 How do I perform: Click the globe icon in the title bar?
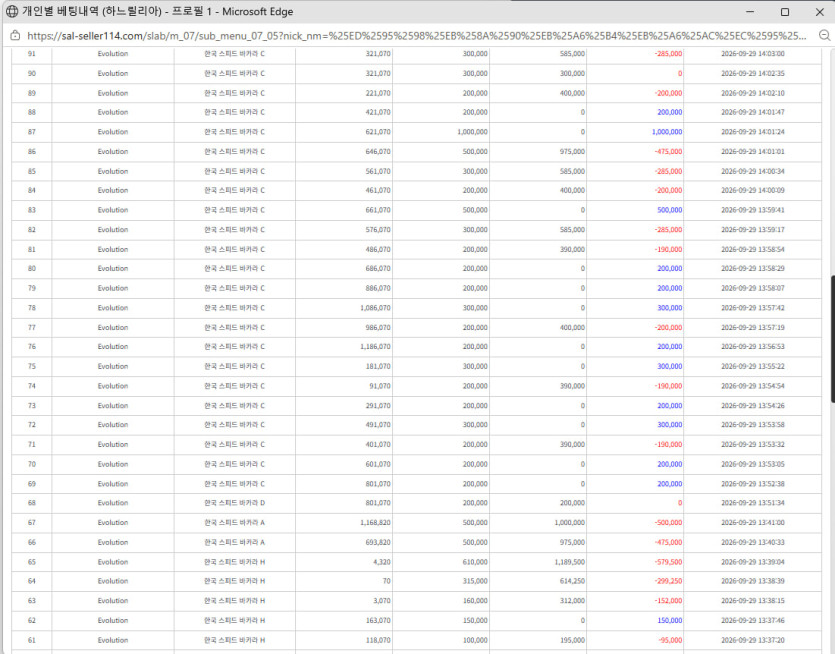tap(12, 12)
